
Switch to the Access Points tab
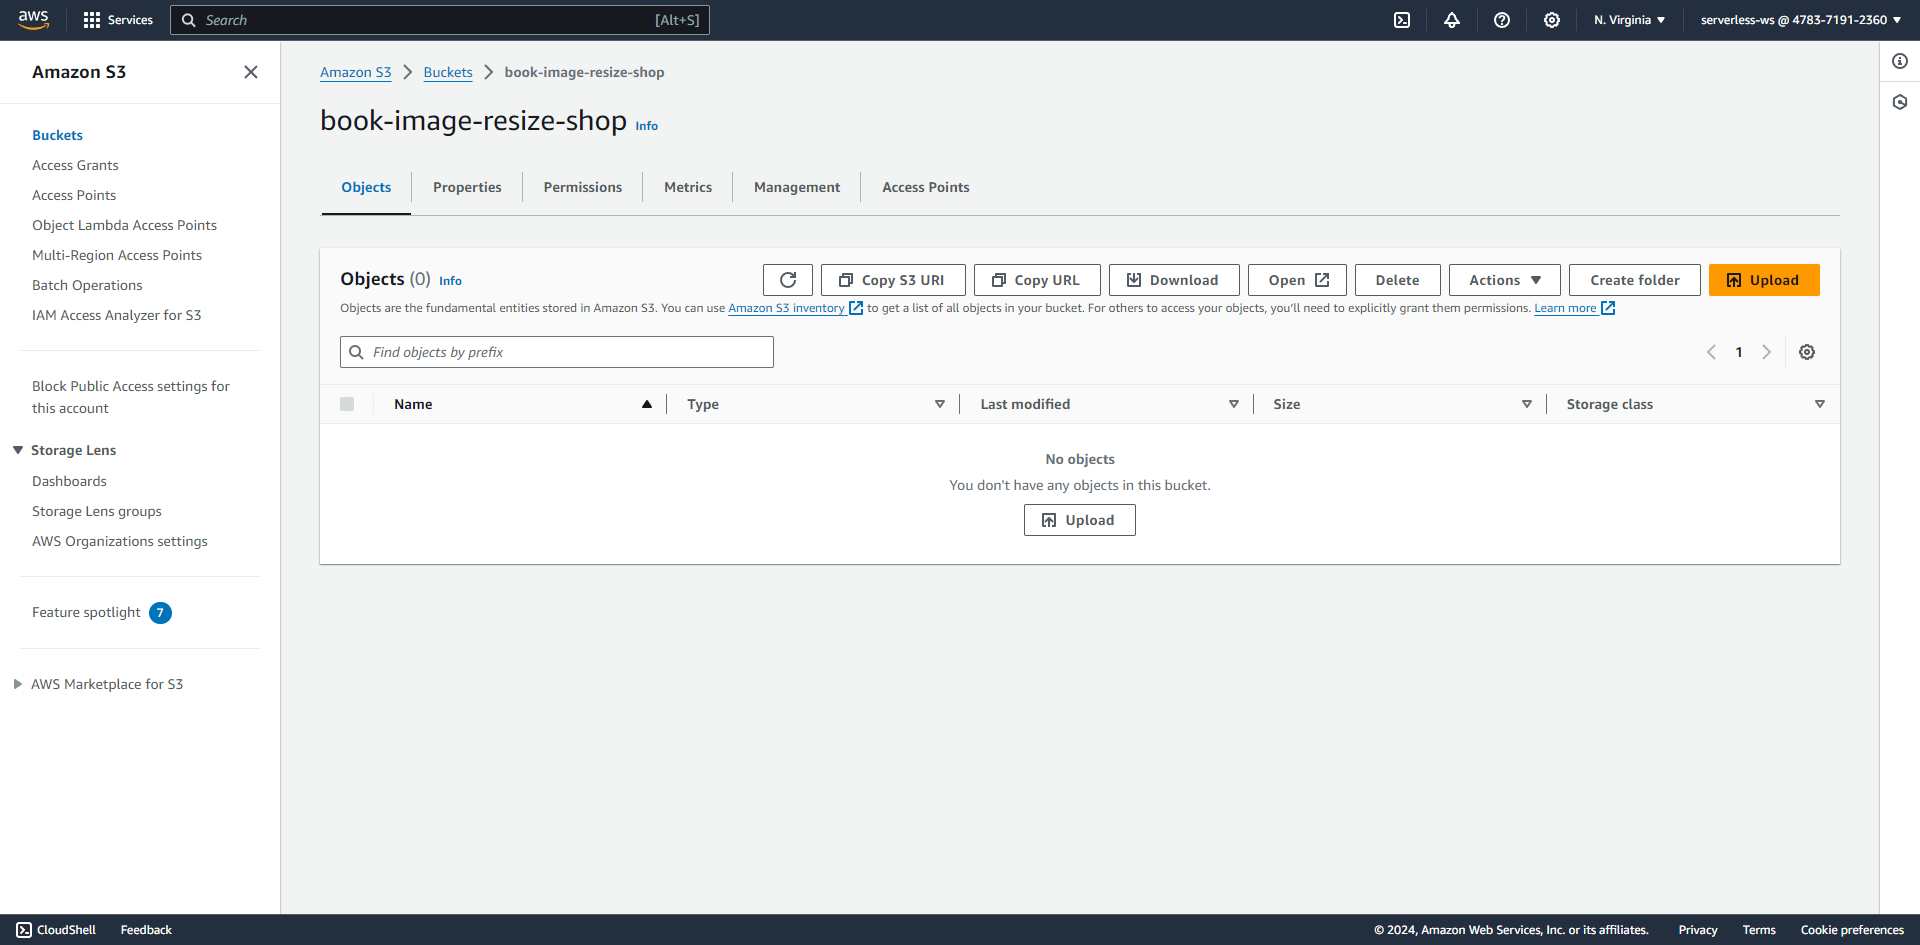926,187
